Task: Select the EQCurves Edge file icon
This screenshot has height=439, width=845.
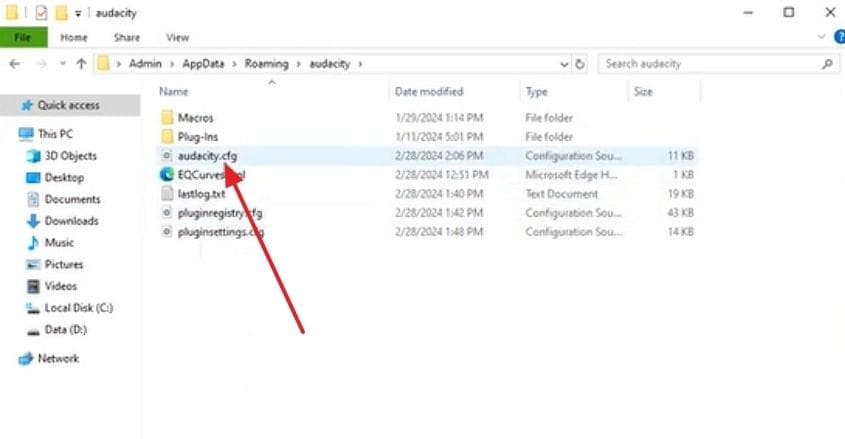Action: point(167,175)
